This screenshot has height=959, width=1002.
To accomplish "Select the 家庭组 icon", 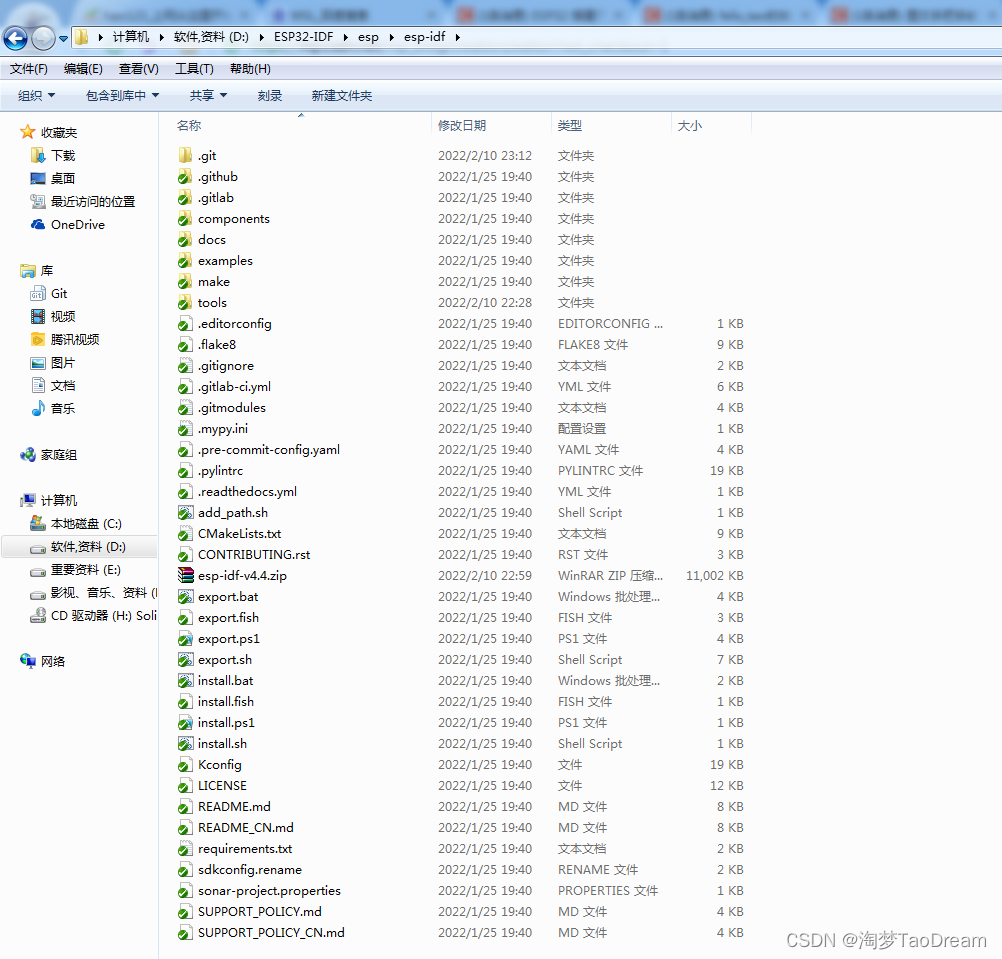I will (x=27, y=455).
